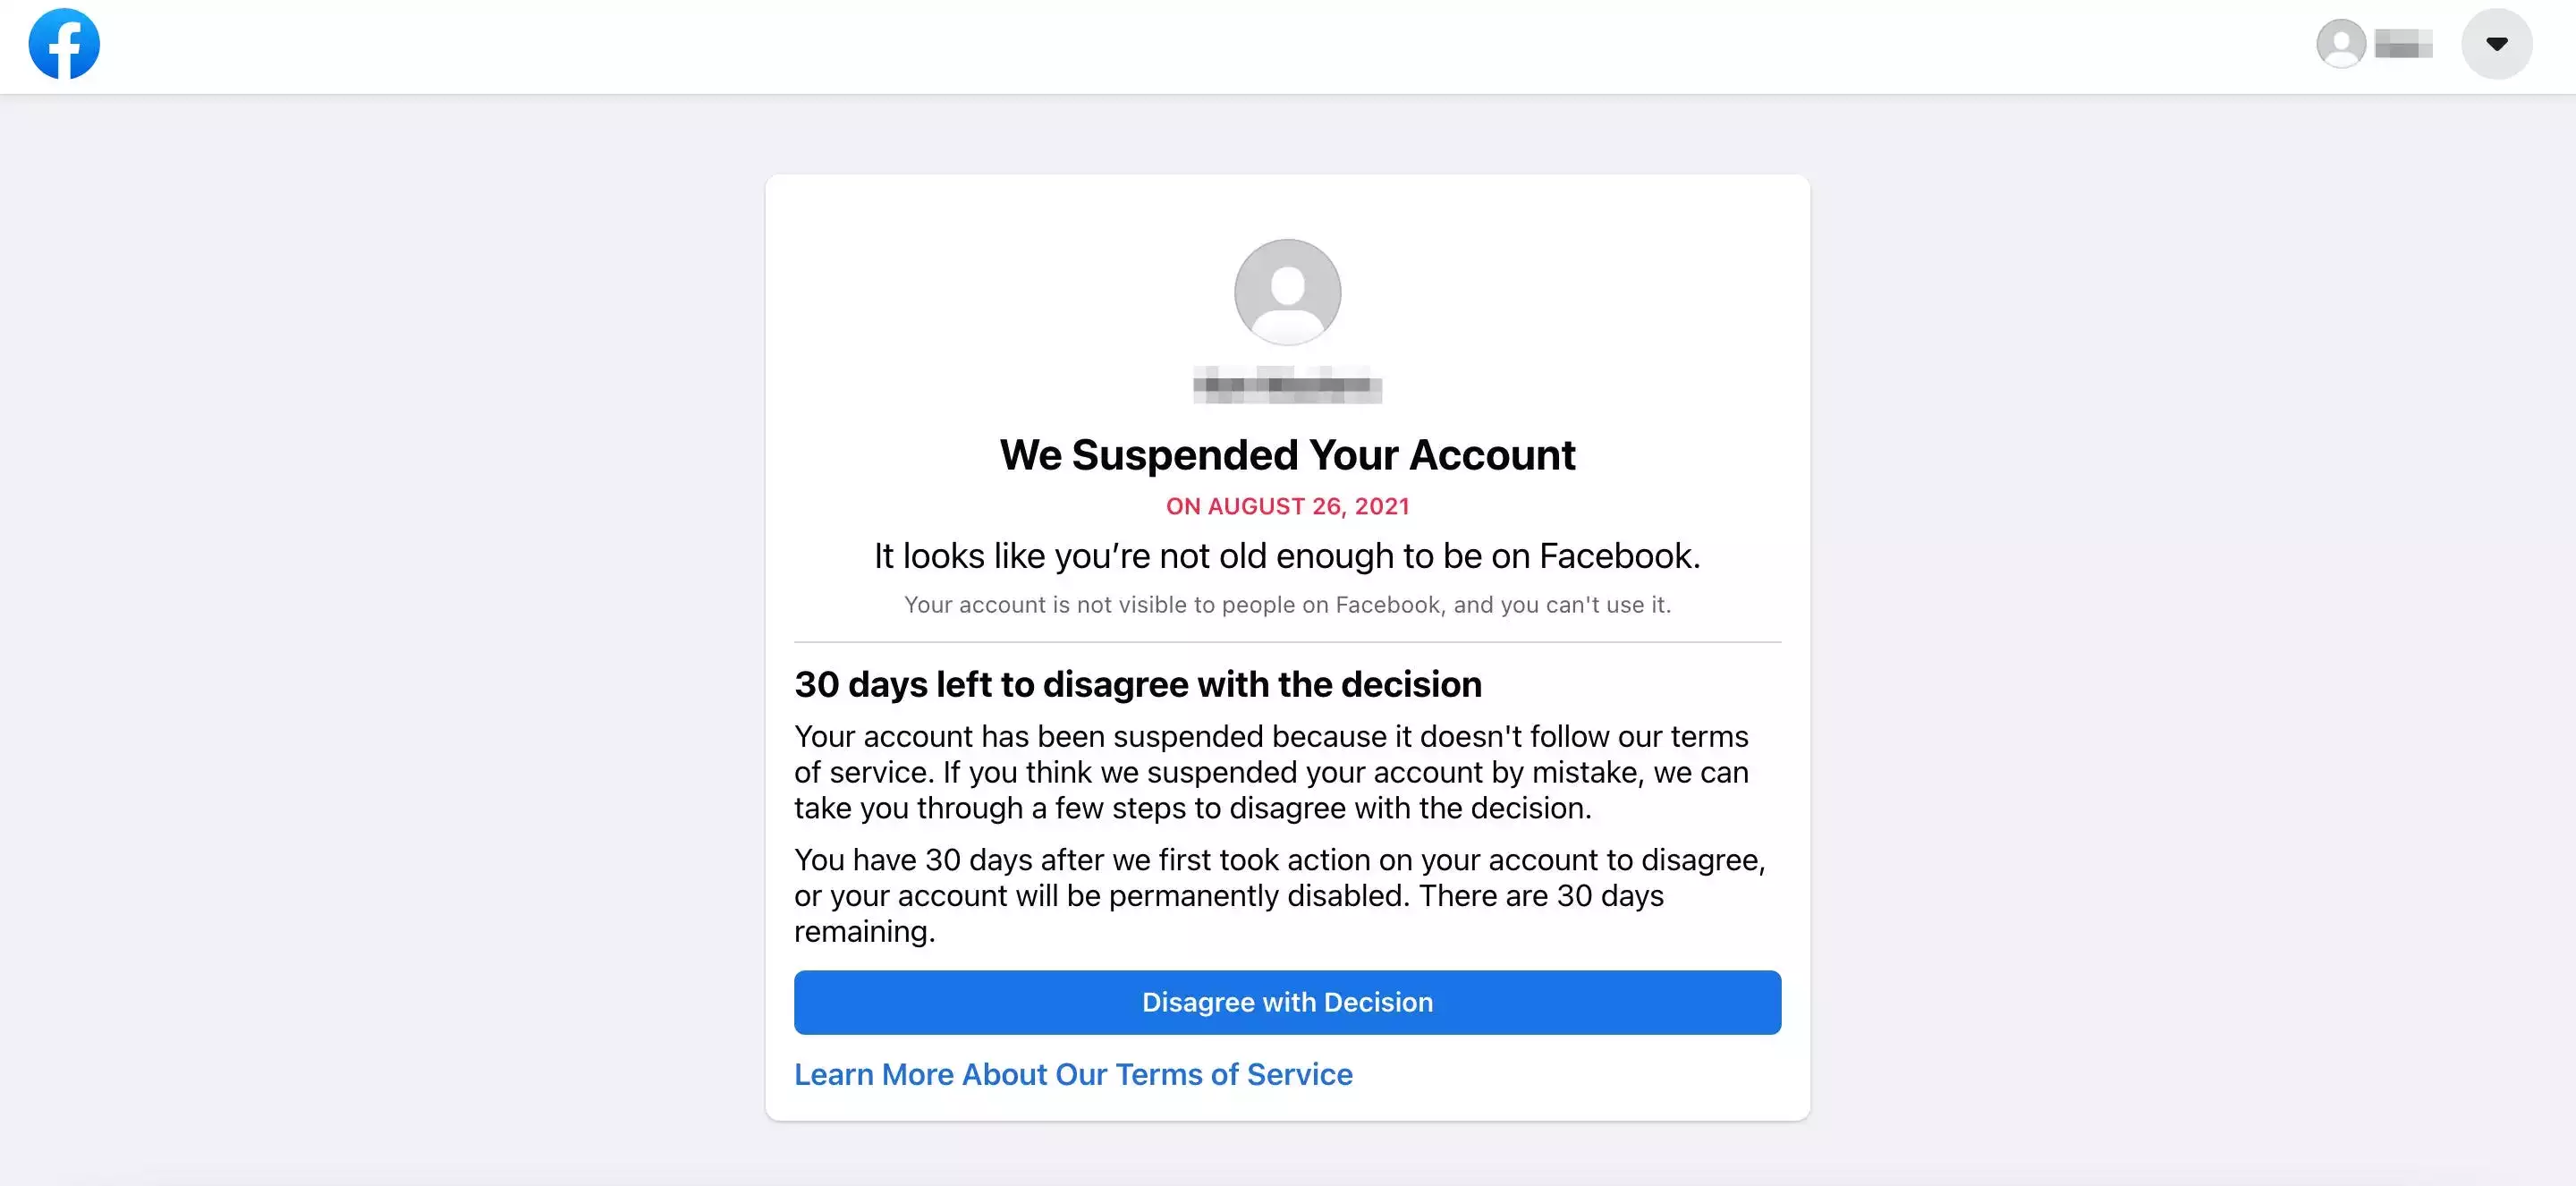The height and width of the screenshot is (1186, 2576).
Task: Open the account dropdown arrow menu
Action: [x=2496, y=44]
